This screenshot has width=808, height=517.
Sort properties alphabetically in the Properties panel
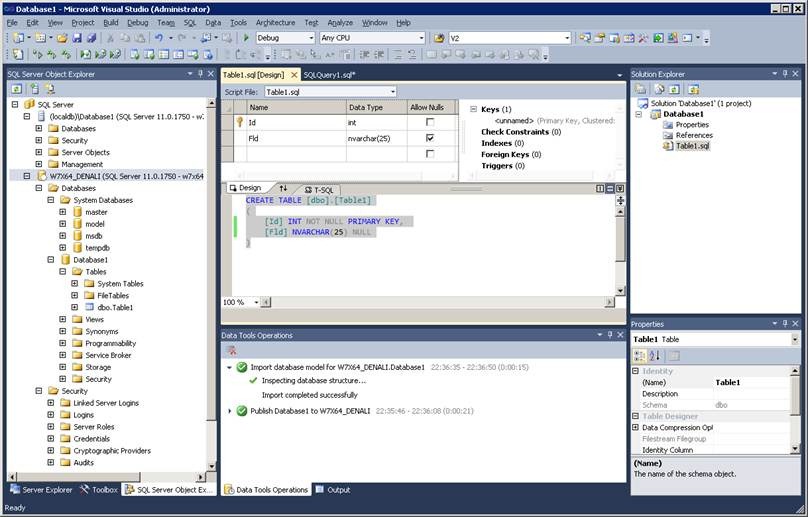[x=654, y=356]
